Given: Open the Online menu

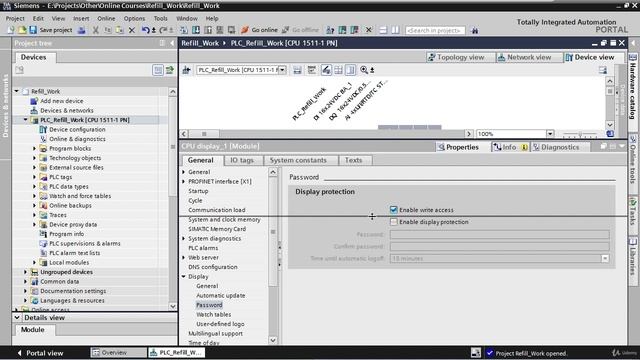Looking at the screenshot, I should click(106, 18).
